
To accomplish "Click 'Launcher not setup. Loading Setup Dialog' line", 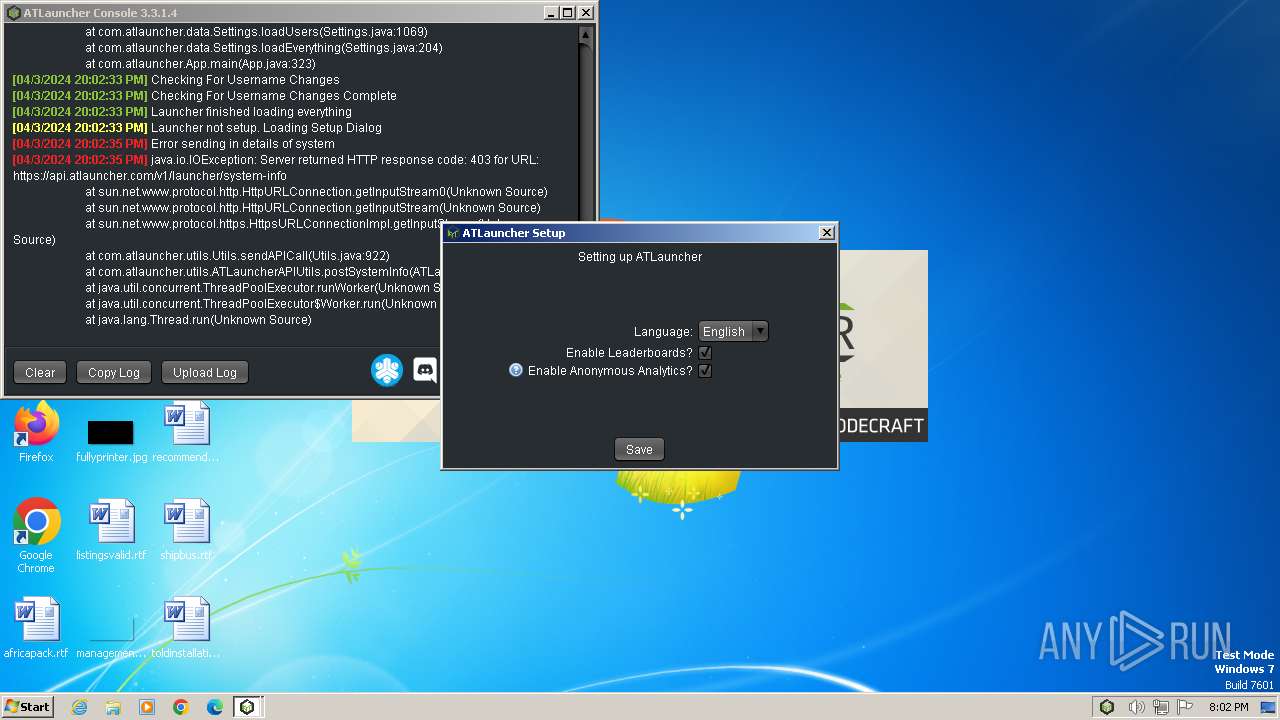I will (266, 128).
